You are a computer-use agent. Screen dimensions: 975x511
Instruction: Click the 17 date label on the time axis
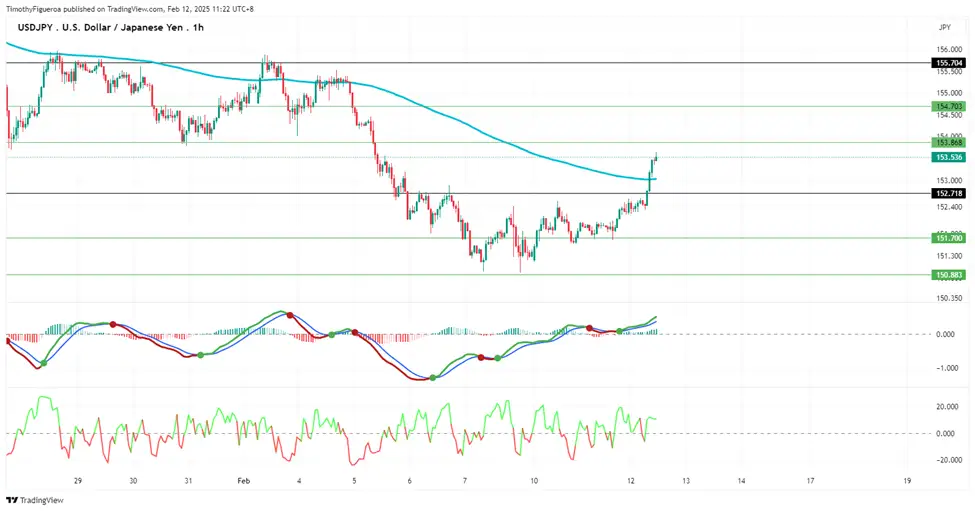811,481
